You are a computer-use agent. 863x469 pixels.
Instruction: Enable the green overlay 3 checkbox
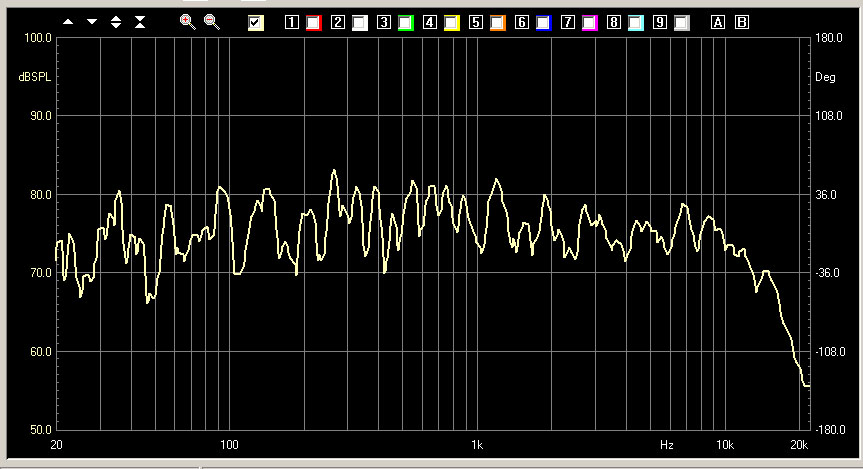[x=405, y=22]
